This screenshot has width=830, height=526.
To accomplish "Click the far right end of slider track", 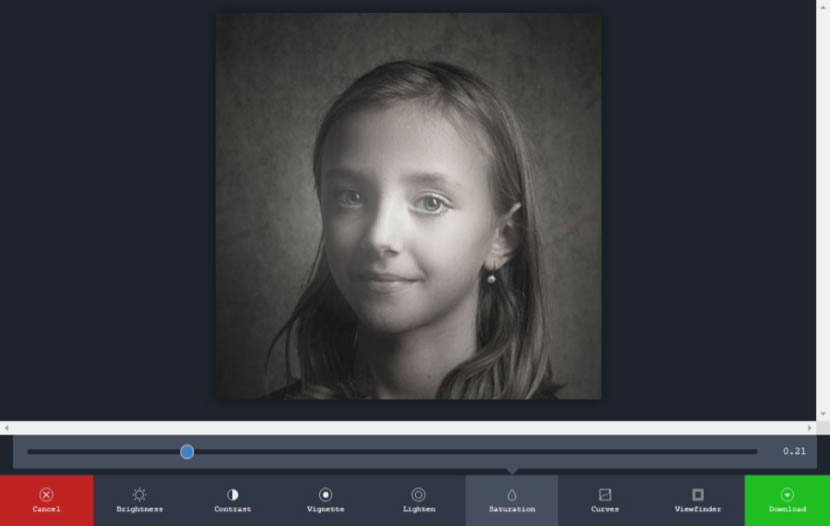I will click(x=755, y=452).
